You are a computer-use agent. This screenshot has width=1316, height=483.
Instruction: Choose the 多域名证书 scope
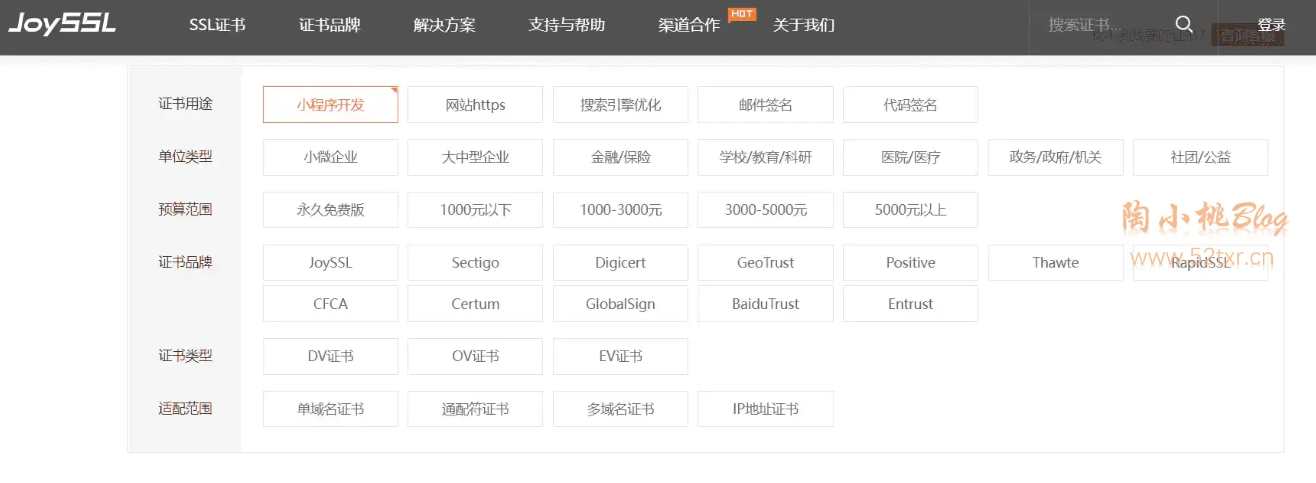pos(620,409)
